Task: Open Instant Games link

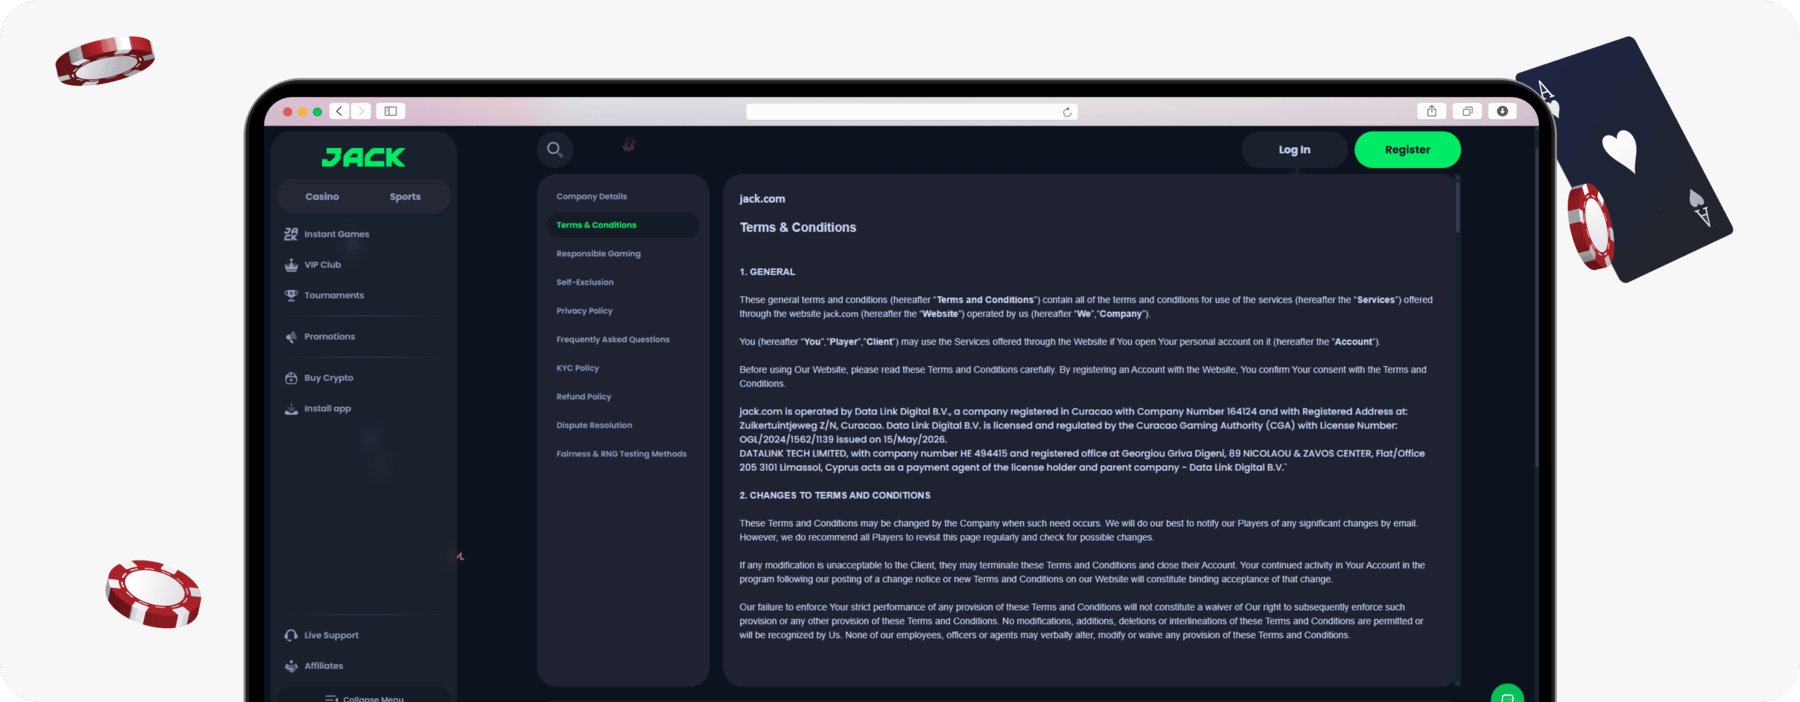Action: click(337, 234)
